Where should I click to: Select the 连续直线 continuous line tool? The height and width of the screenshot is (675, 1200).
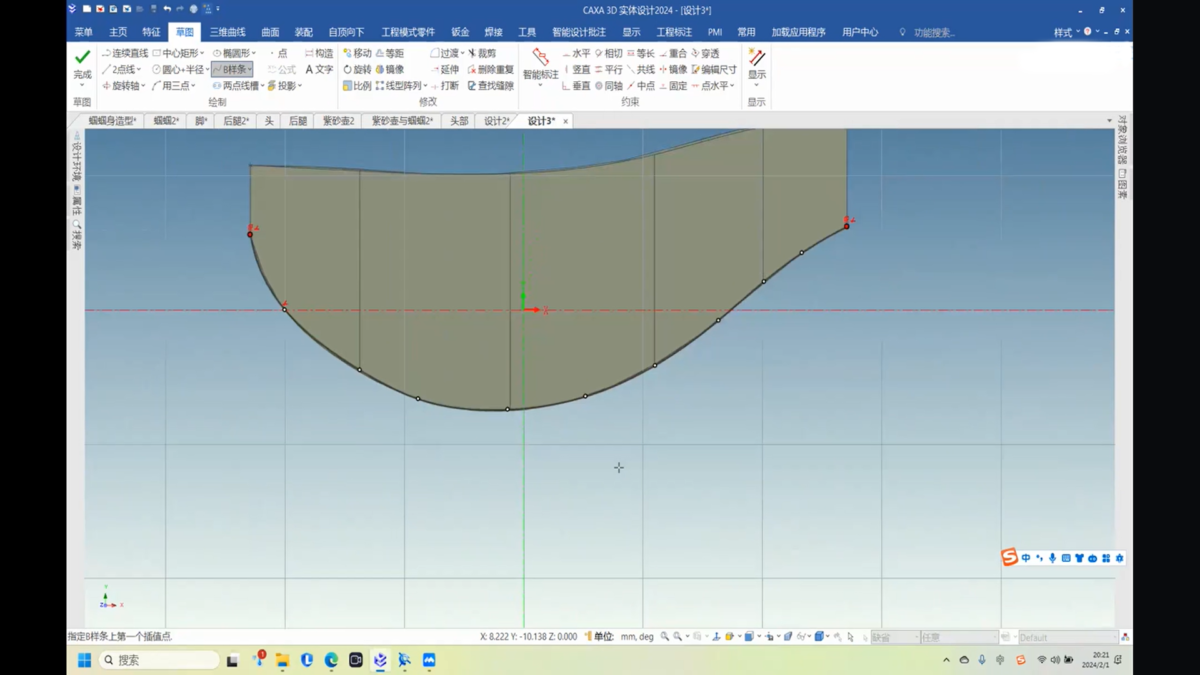(125, 53)
